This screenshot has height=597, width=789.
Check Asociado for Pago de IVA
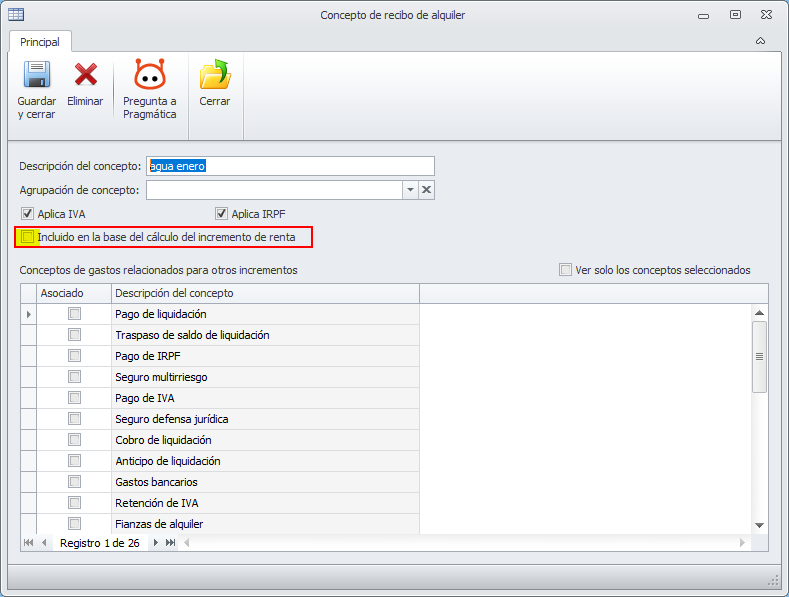coord(74,398)
